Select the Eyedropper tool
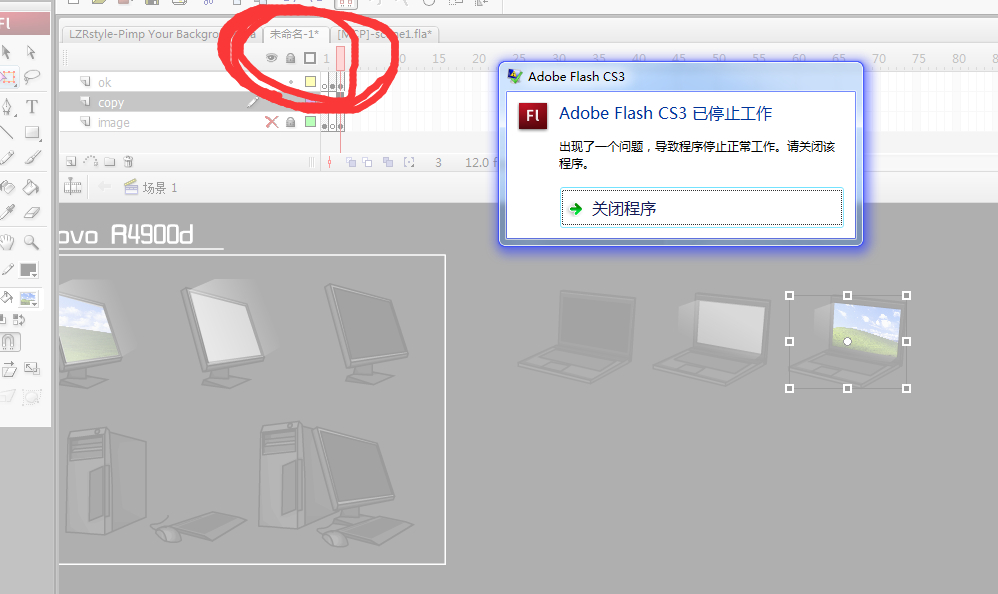The height and width of the screenshot is (594, 998). pyautogui.click(x=7, y=213)
